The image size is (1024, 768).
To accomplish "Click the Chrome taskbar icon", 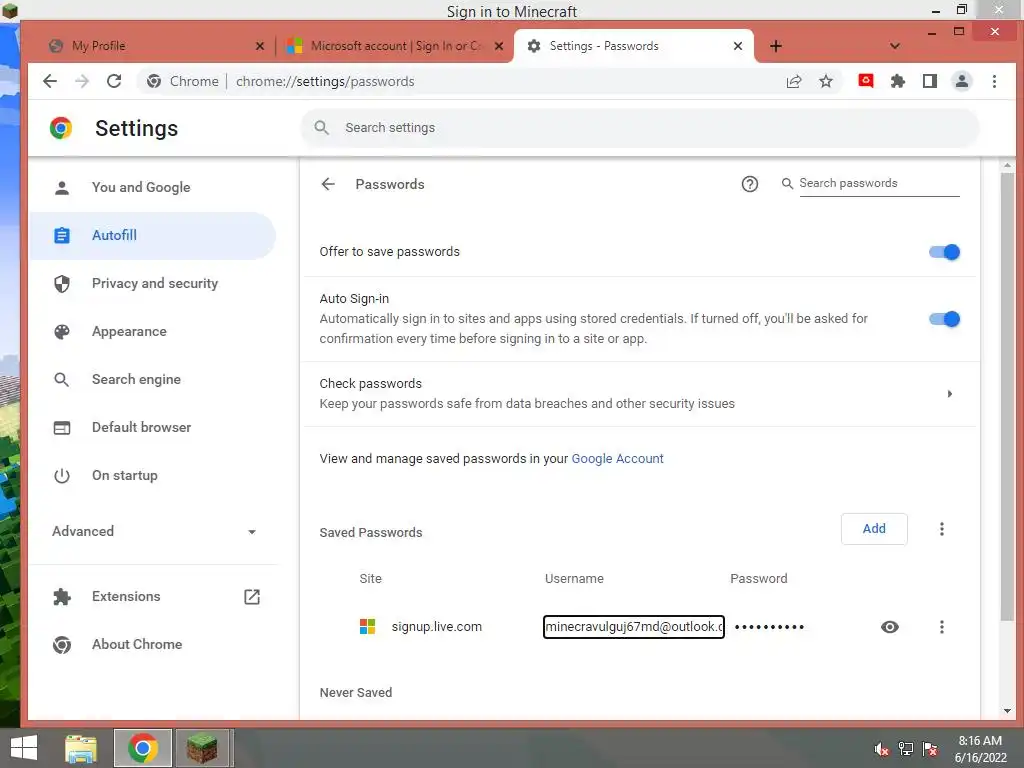I will [x=142, y=748].
